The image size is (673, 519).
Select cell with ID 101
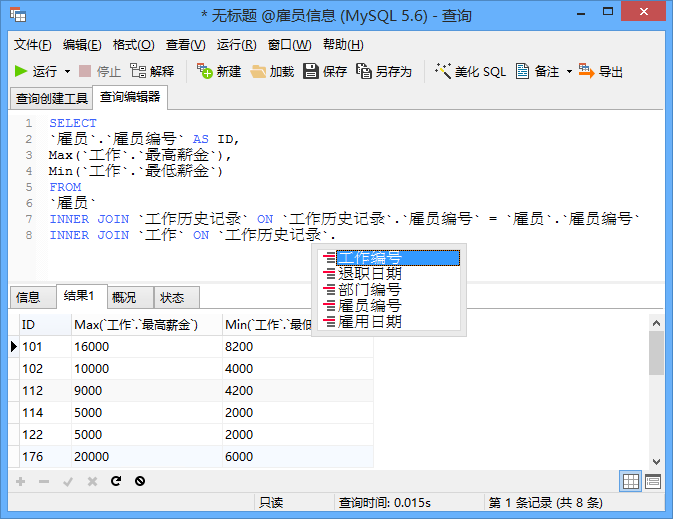pyautogui.click(x=45, y=346)
